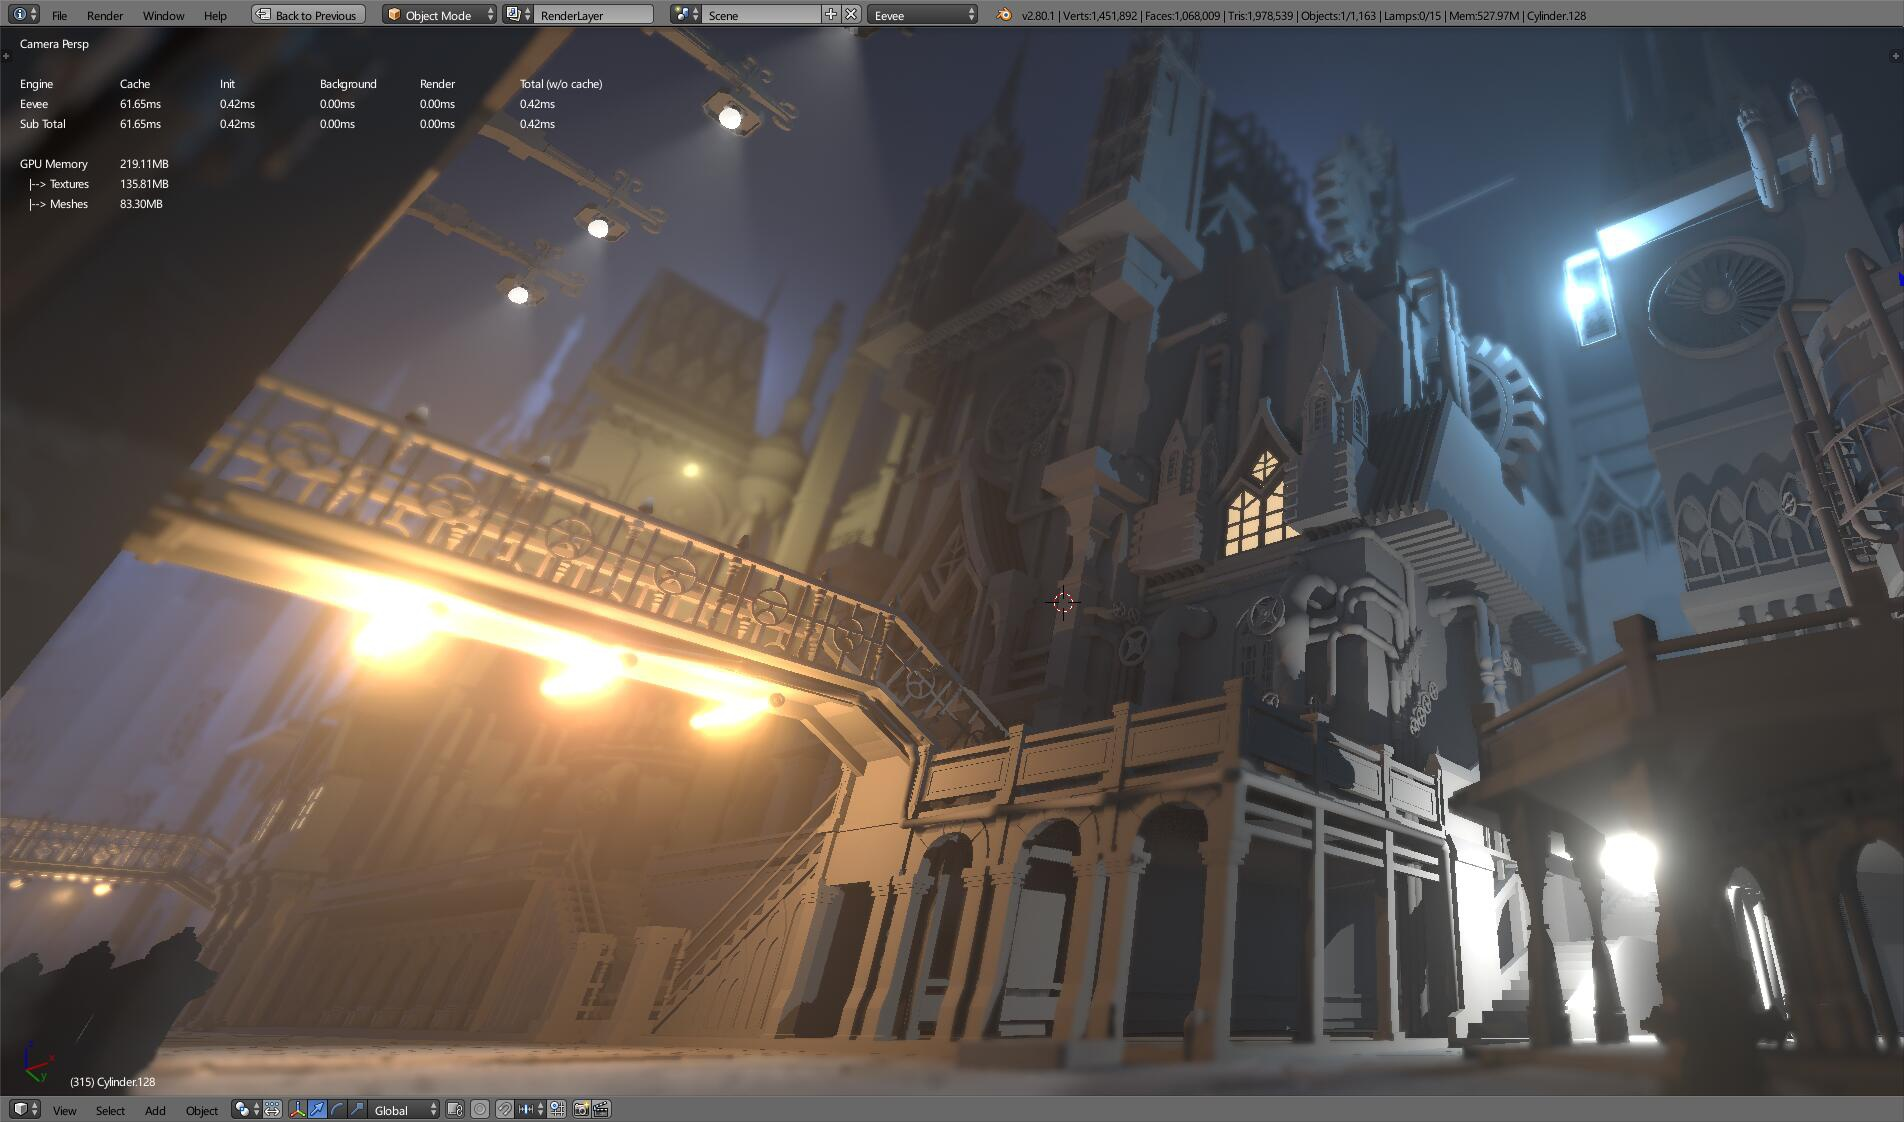Screen dimensions: 1904x1122
Task: Open the Render menu
Action: coord(105,15)
